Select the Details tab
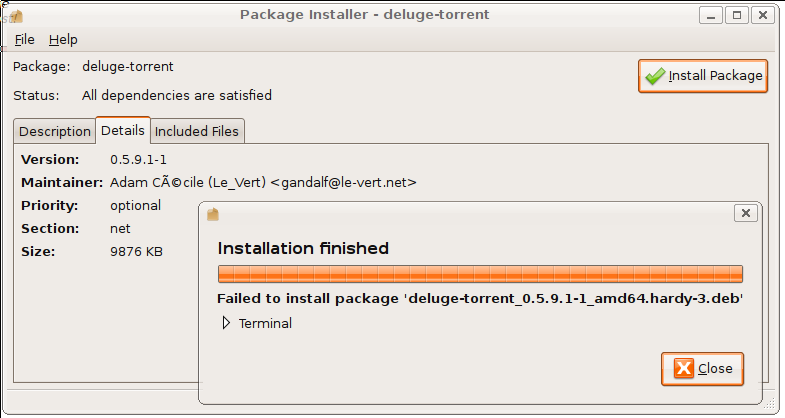This screenshot has width=785, height=418. tap(123, 130)
